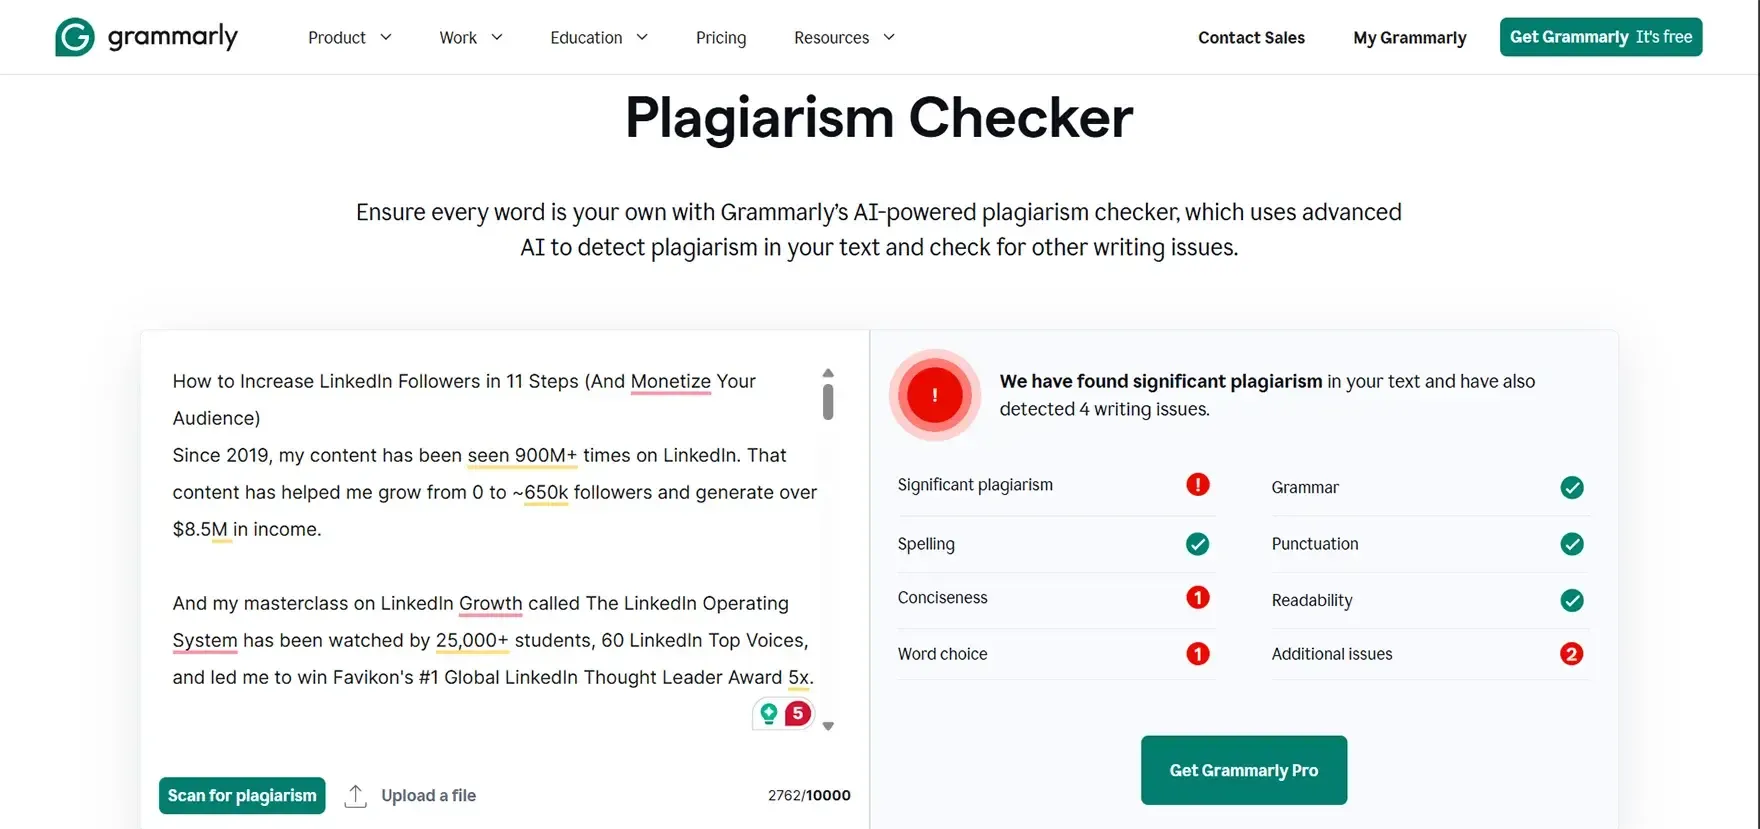The width and height of the screenshot is (1760, 829).
Task: Click the green Grammar checkmark
Action: [1571, 488]
